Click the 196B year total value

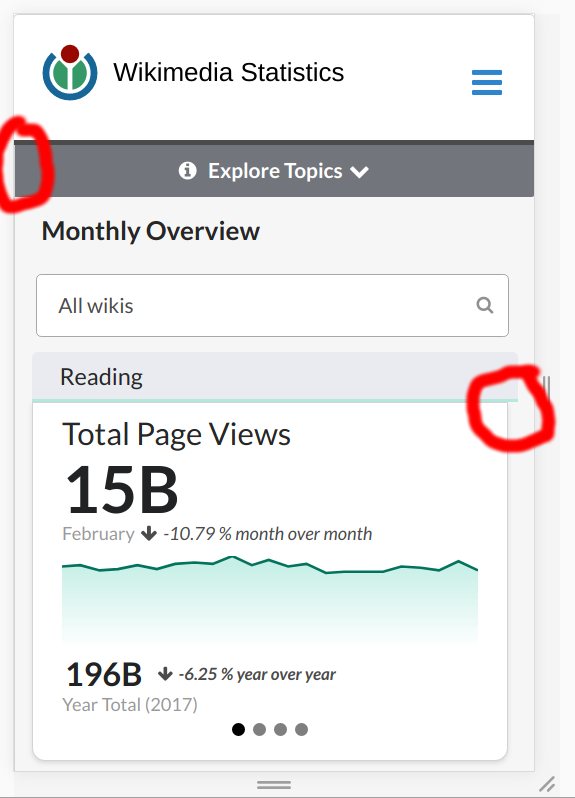click(x=104, y=675)
